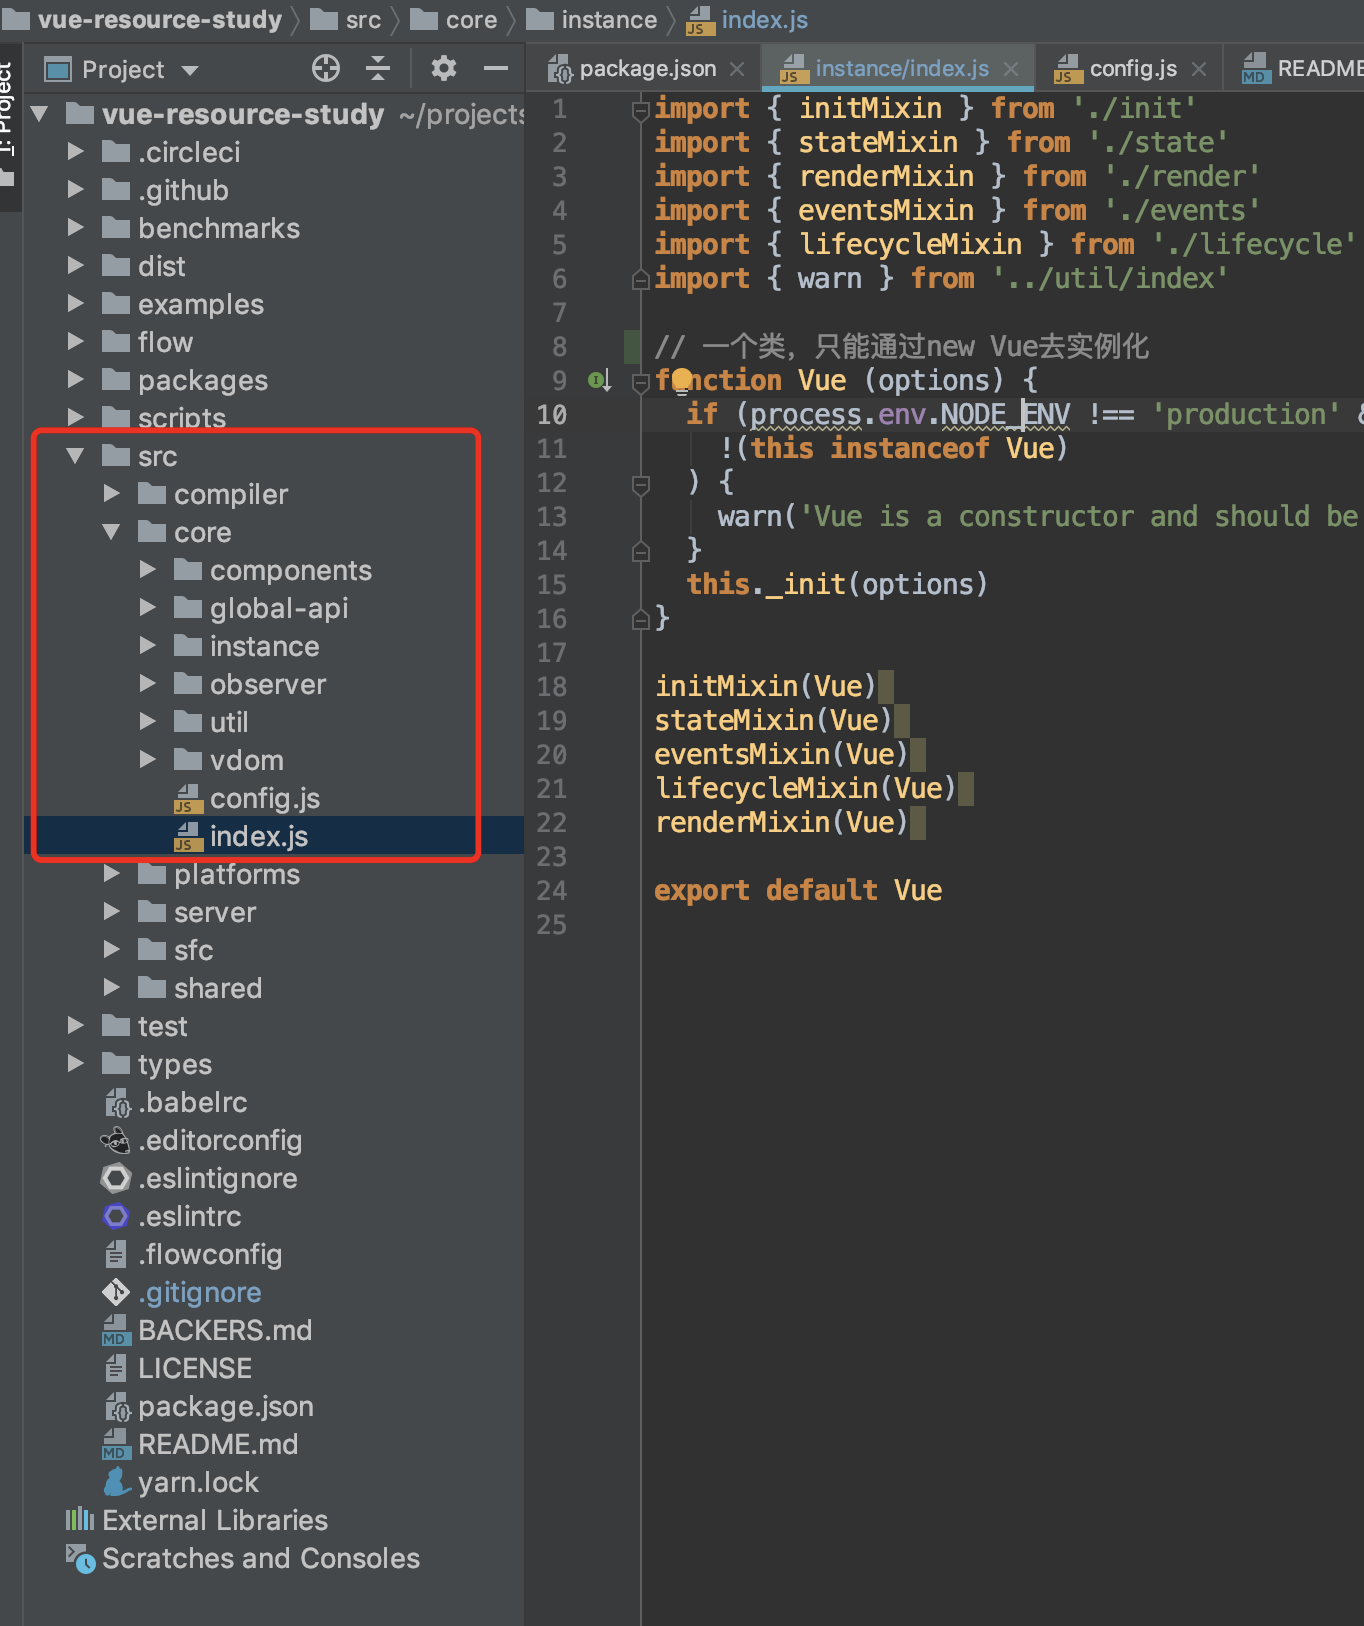Click the collapse all icon in Project panel

(378, 68)
